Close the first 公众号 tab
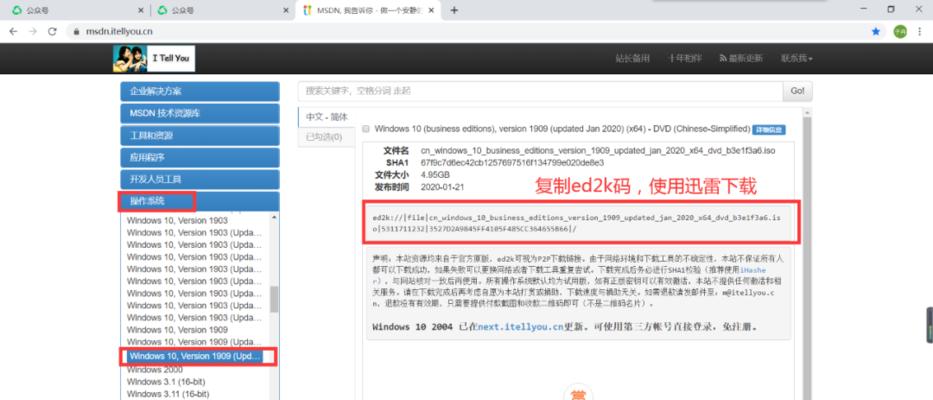The image size is (933, 400). point(140,11)
